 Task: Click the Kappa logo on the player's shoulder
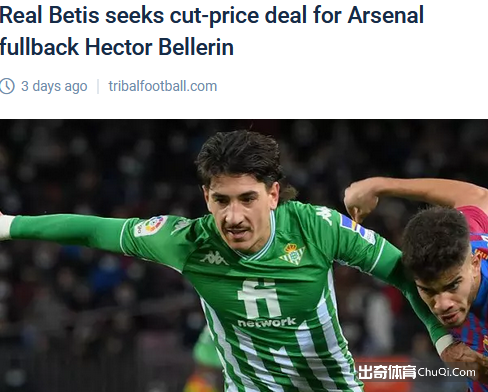click(323, 215)
